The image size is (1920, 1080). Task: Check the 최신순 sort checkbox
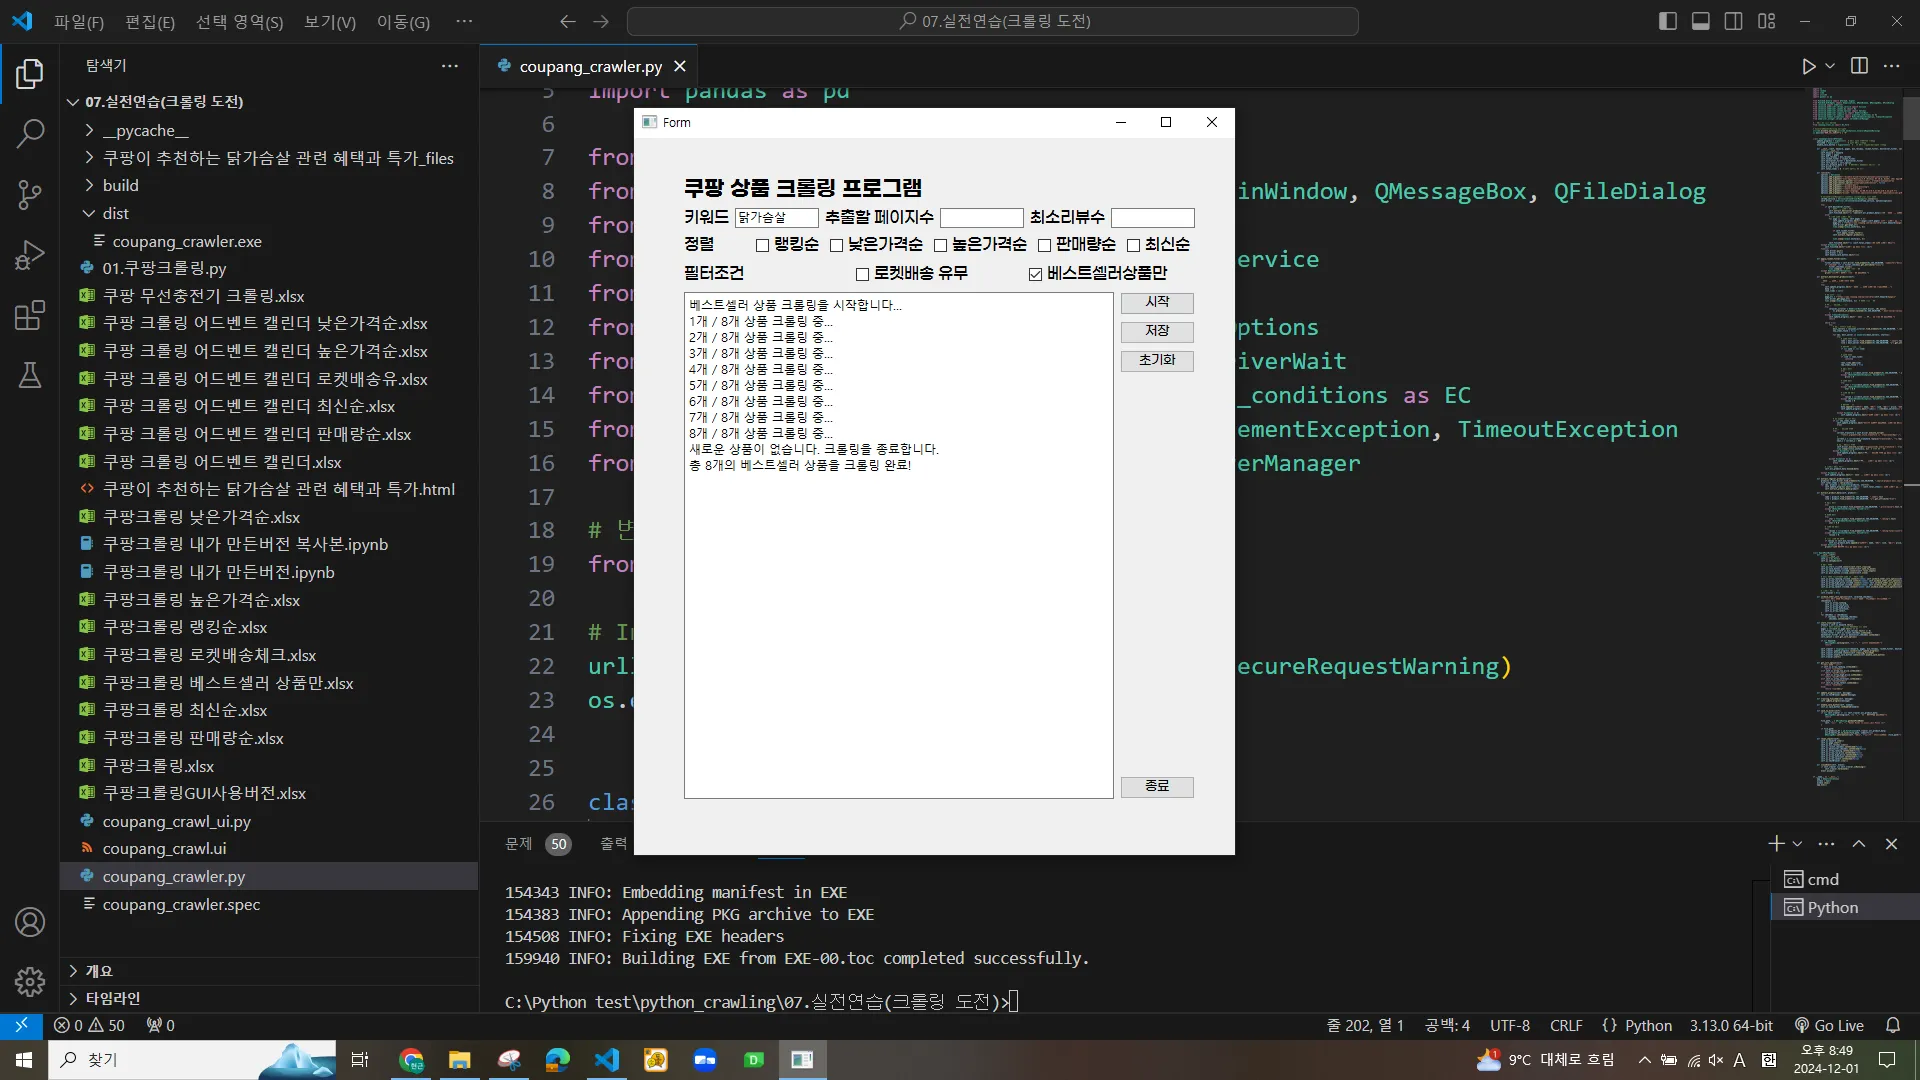[1133, 245]
